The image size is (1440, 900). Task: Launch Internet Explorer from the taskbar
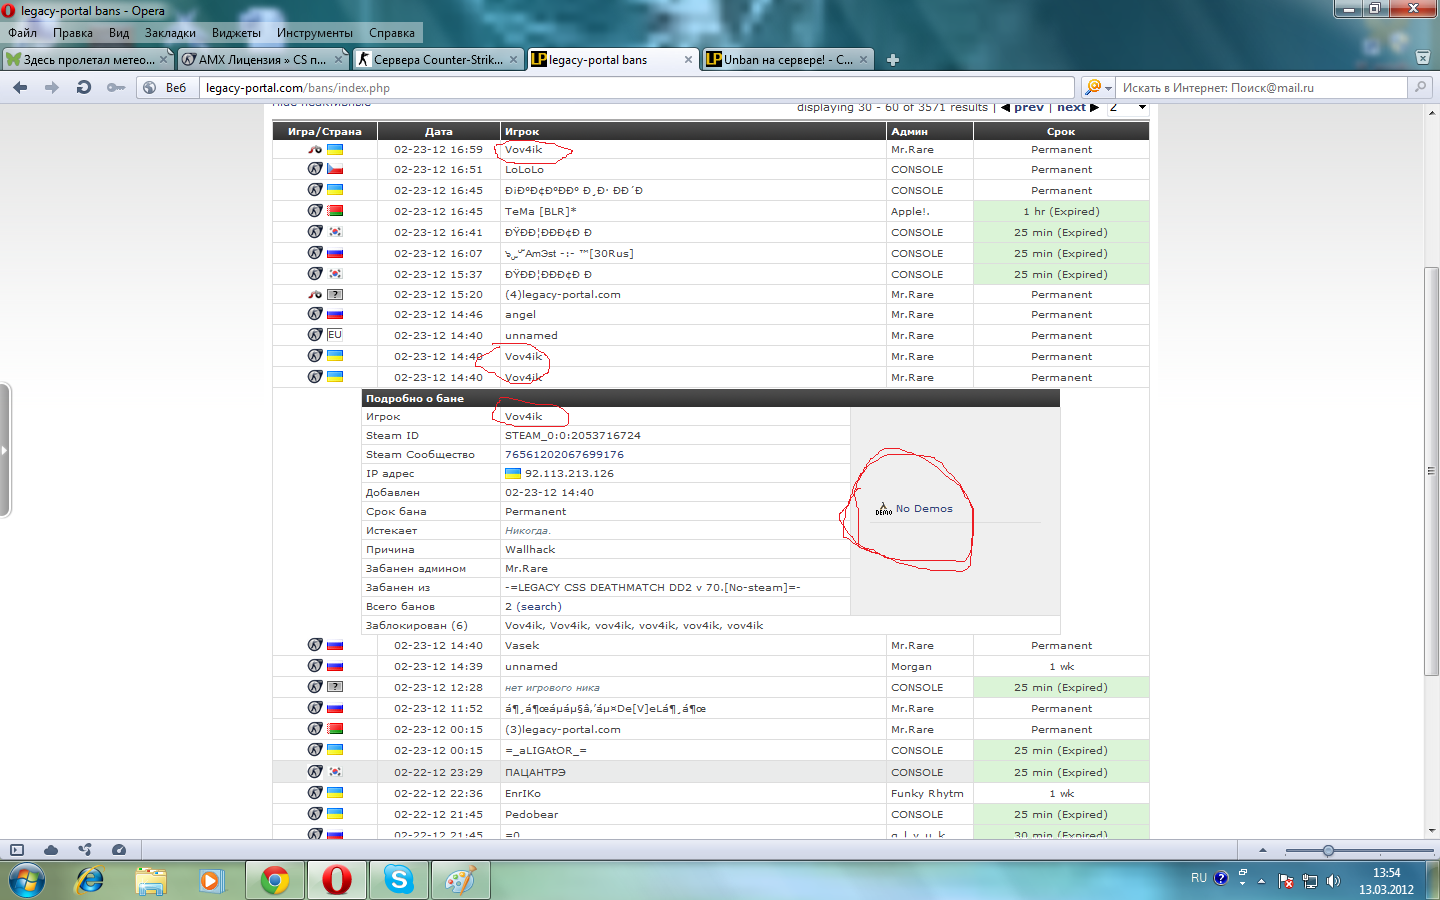click(x=90, y=881)
